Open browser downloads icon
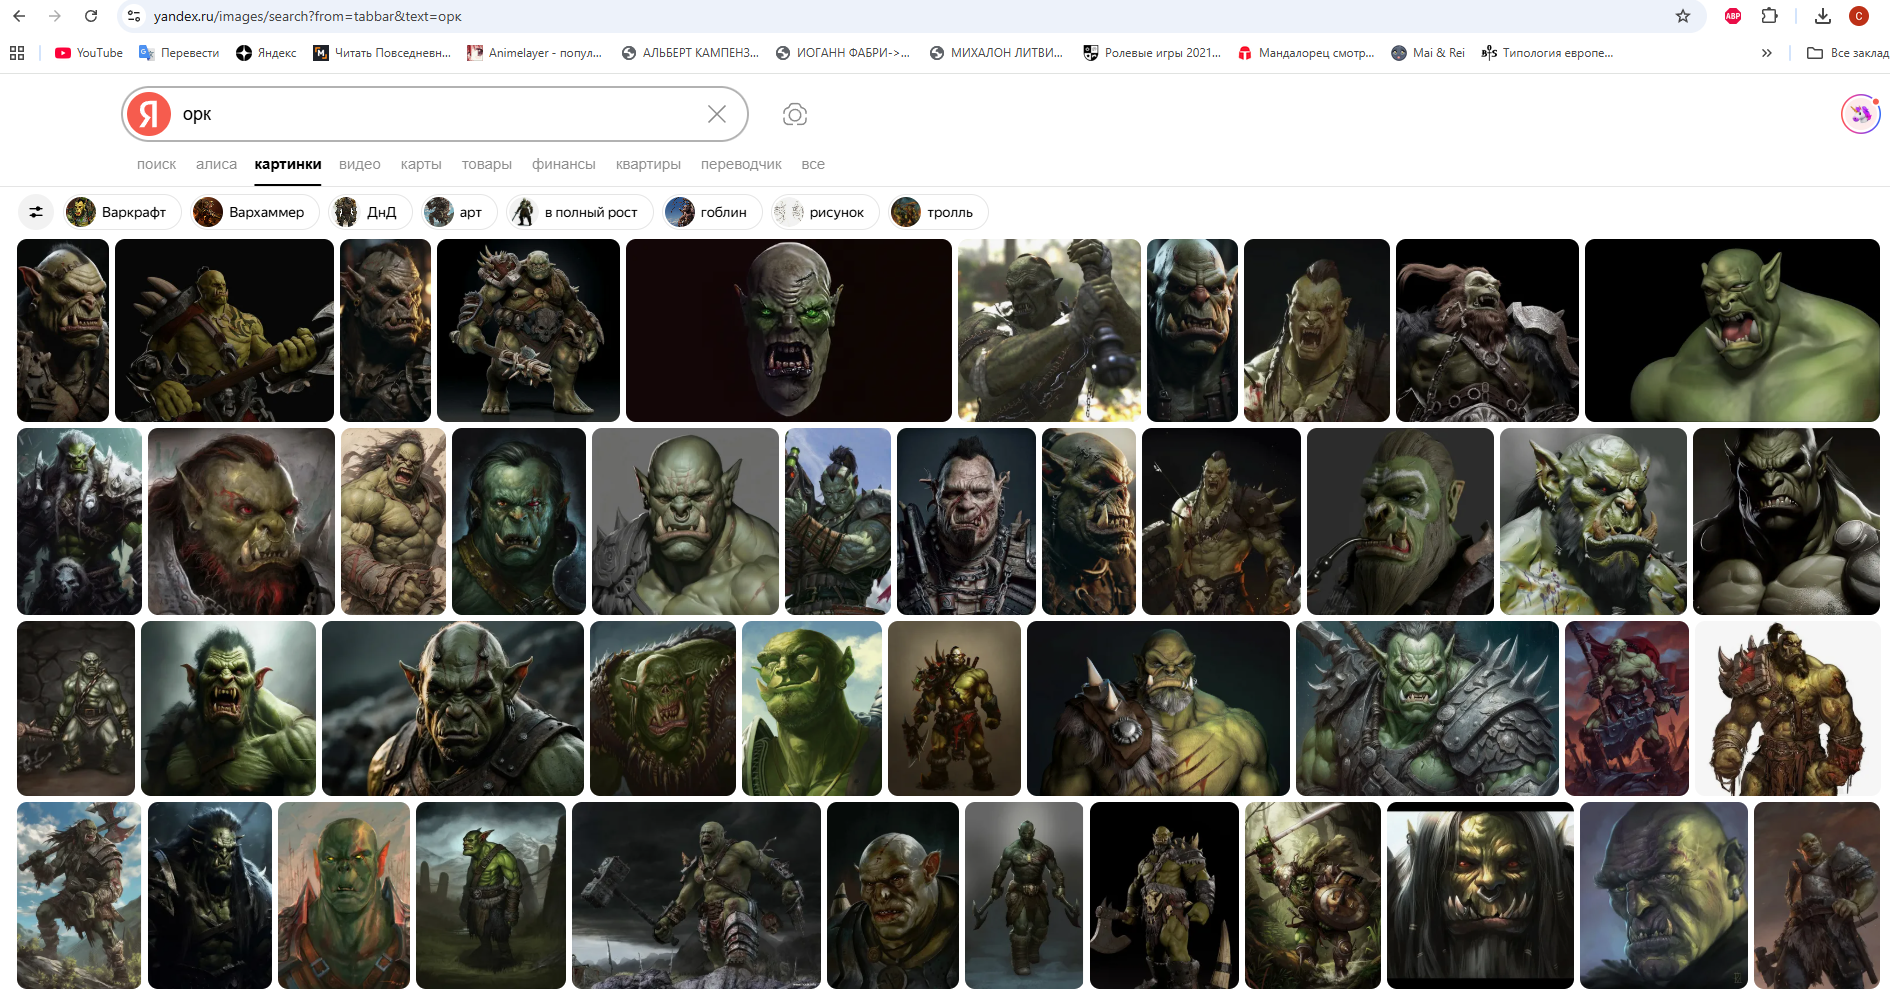1890x989 pixels. [1823, 16]
